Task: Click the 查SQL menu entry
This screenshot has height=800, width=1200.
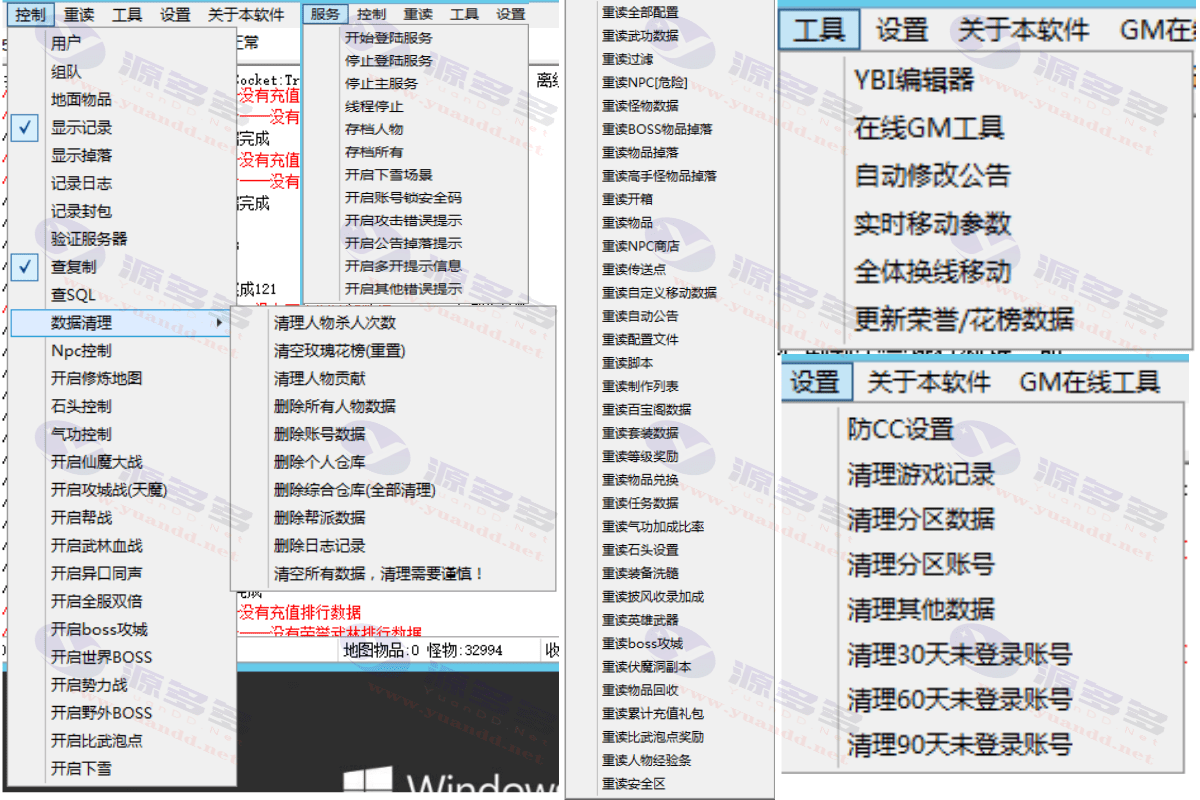Action: point(73,295)
